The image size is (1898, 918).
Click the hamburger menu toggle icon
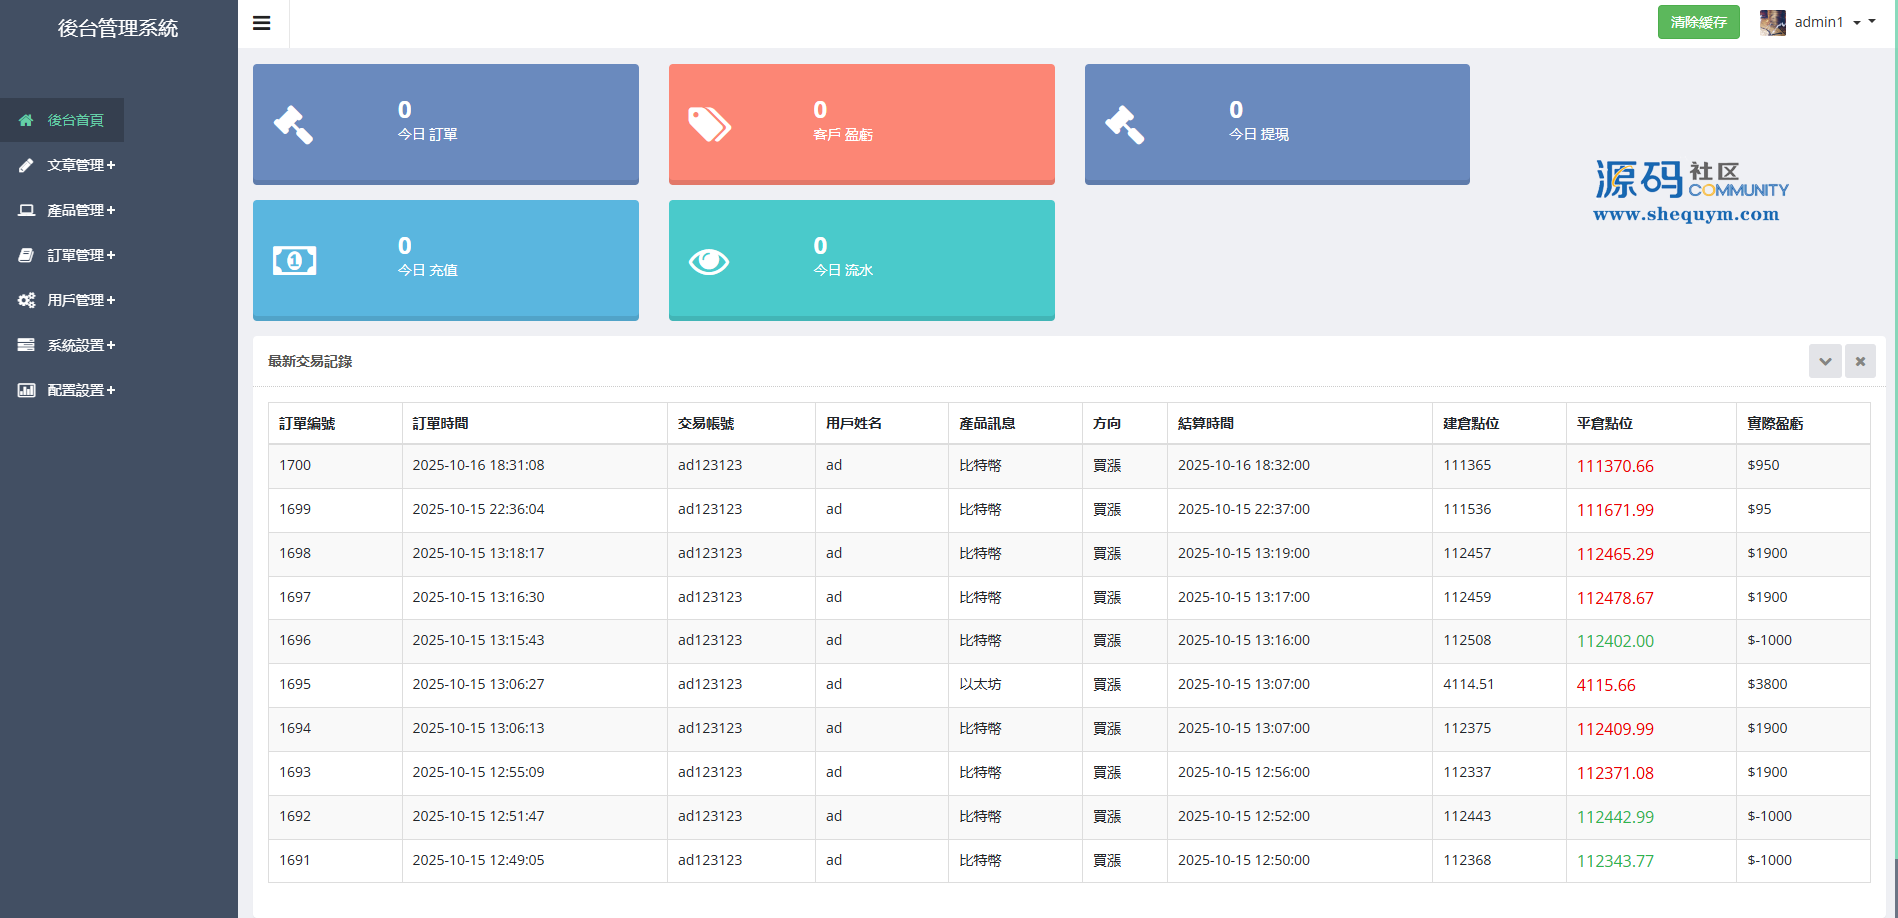click(x=262, y=23)
